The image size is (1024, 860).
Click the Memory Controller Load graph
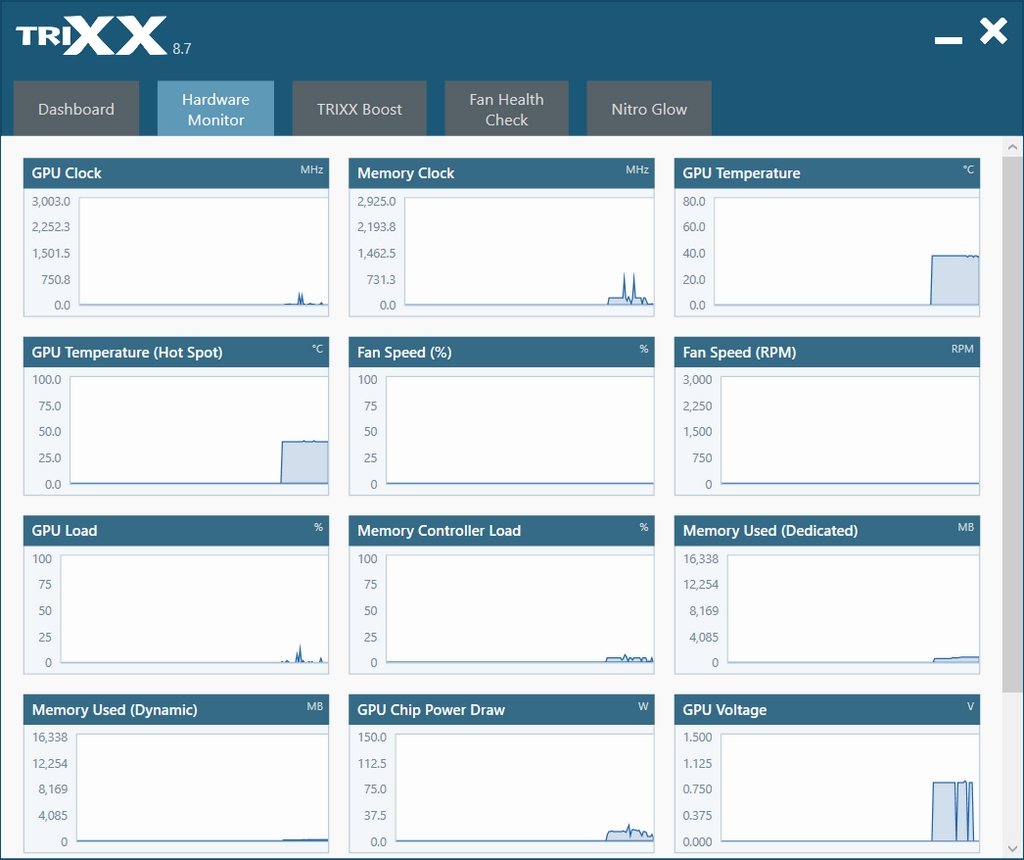[520, 609]
